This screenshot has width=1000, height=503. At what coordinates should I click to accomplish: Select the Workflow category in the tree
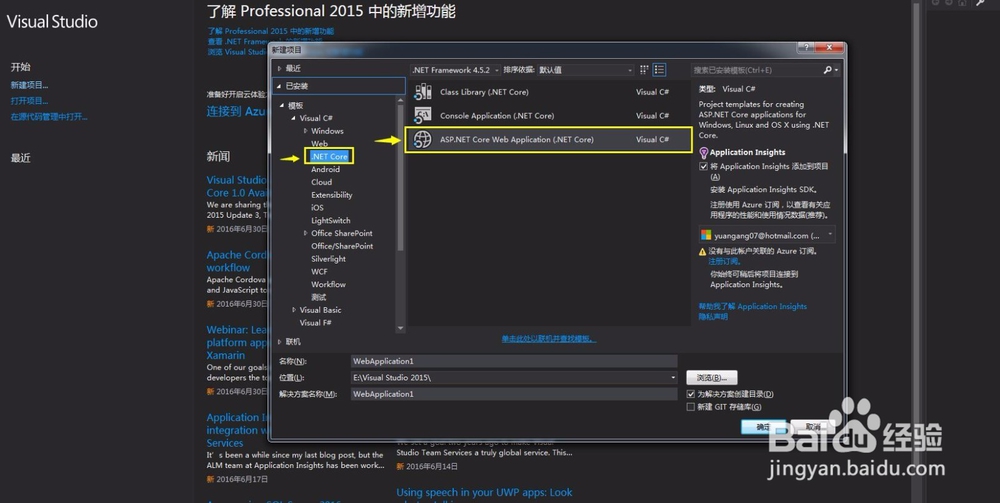pyautogui.click(x=328, y=284)
